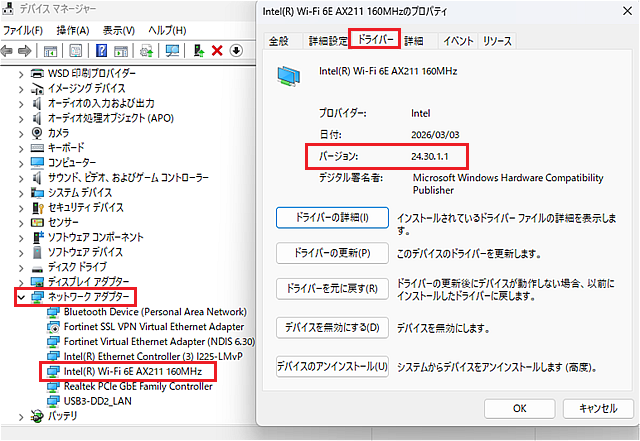Click the バッテリ battery icon
The width and height of the screenshot is (640, 441).
tap(37, 416)
